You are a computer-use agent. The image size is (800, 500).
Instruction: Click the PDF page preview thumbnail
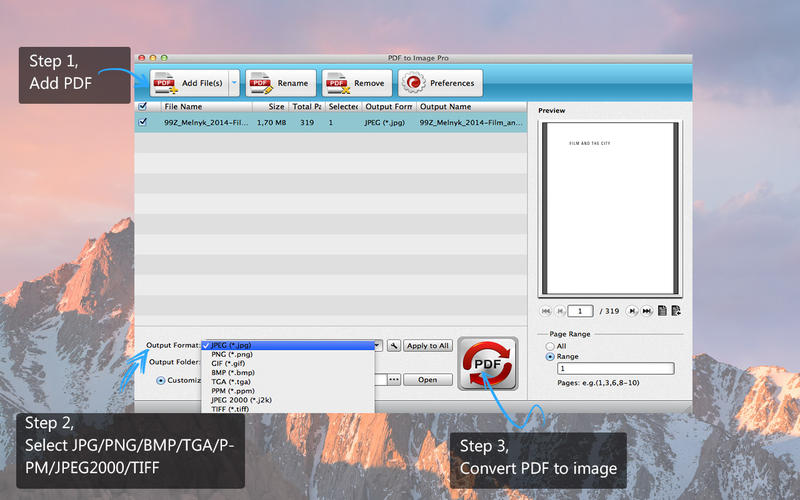coord(610,208)
